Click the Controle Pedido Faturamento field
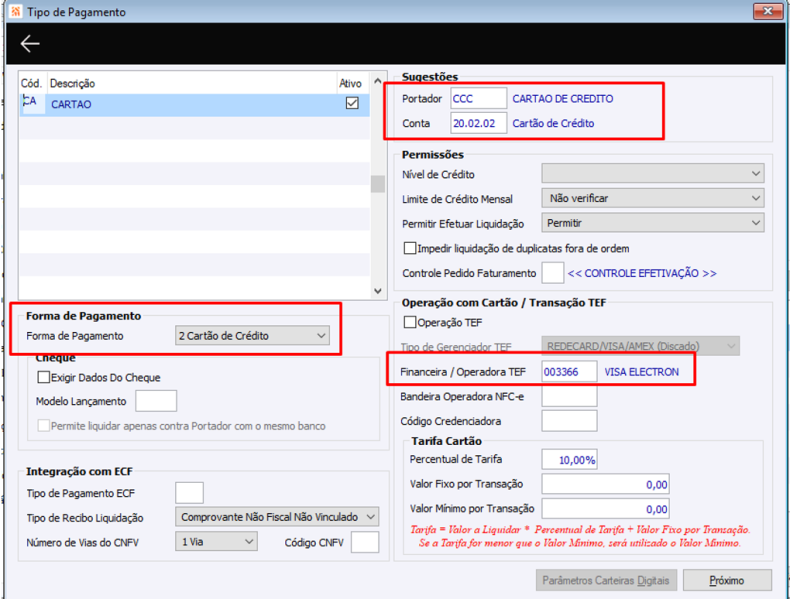 tap(553, 273)
